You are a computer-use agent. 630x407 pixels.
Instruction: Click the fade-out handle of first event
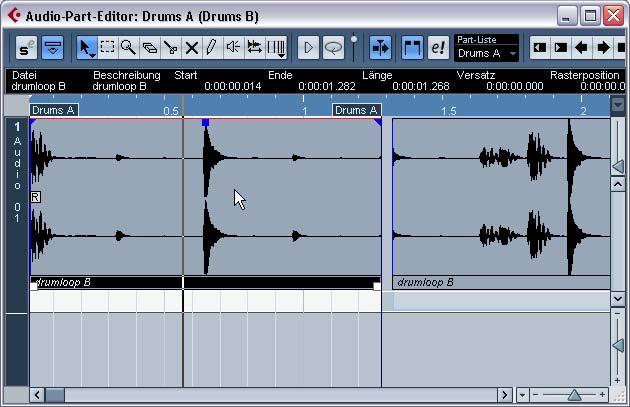click(x=377, y=122)
